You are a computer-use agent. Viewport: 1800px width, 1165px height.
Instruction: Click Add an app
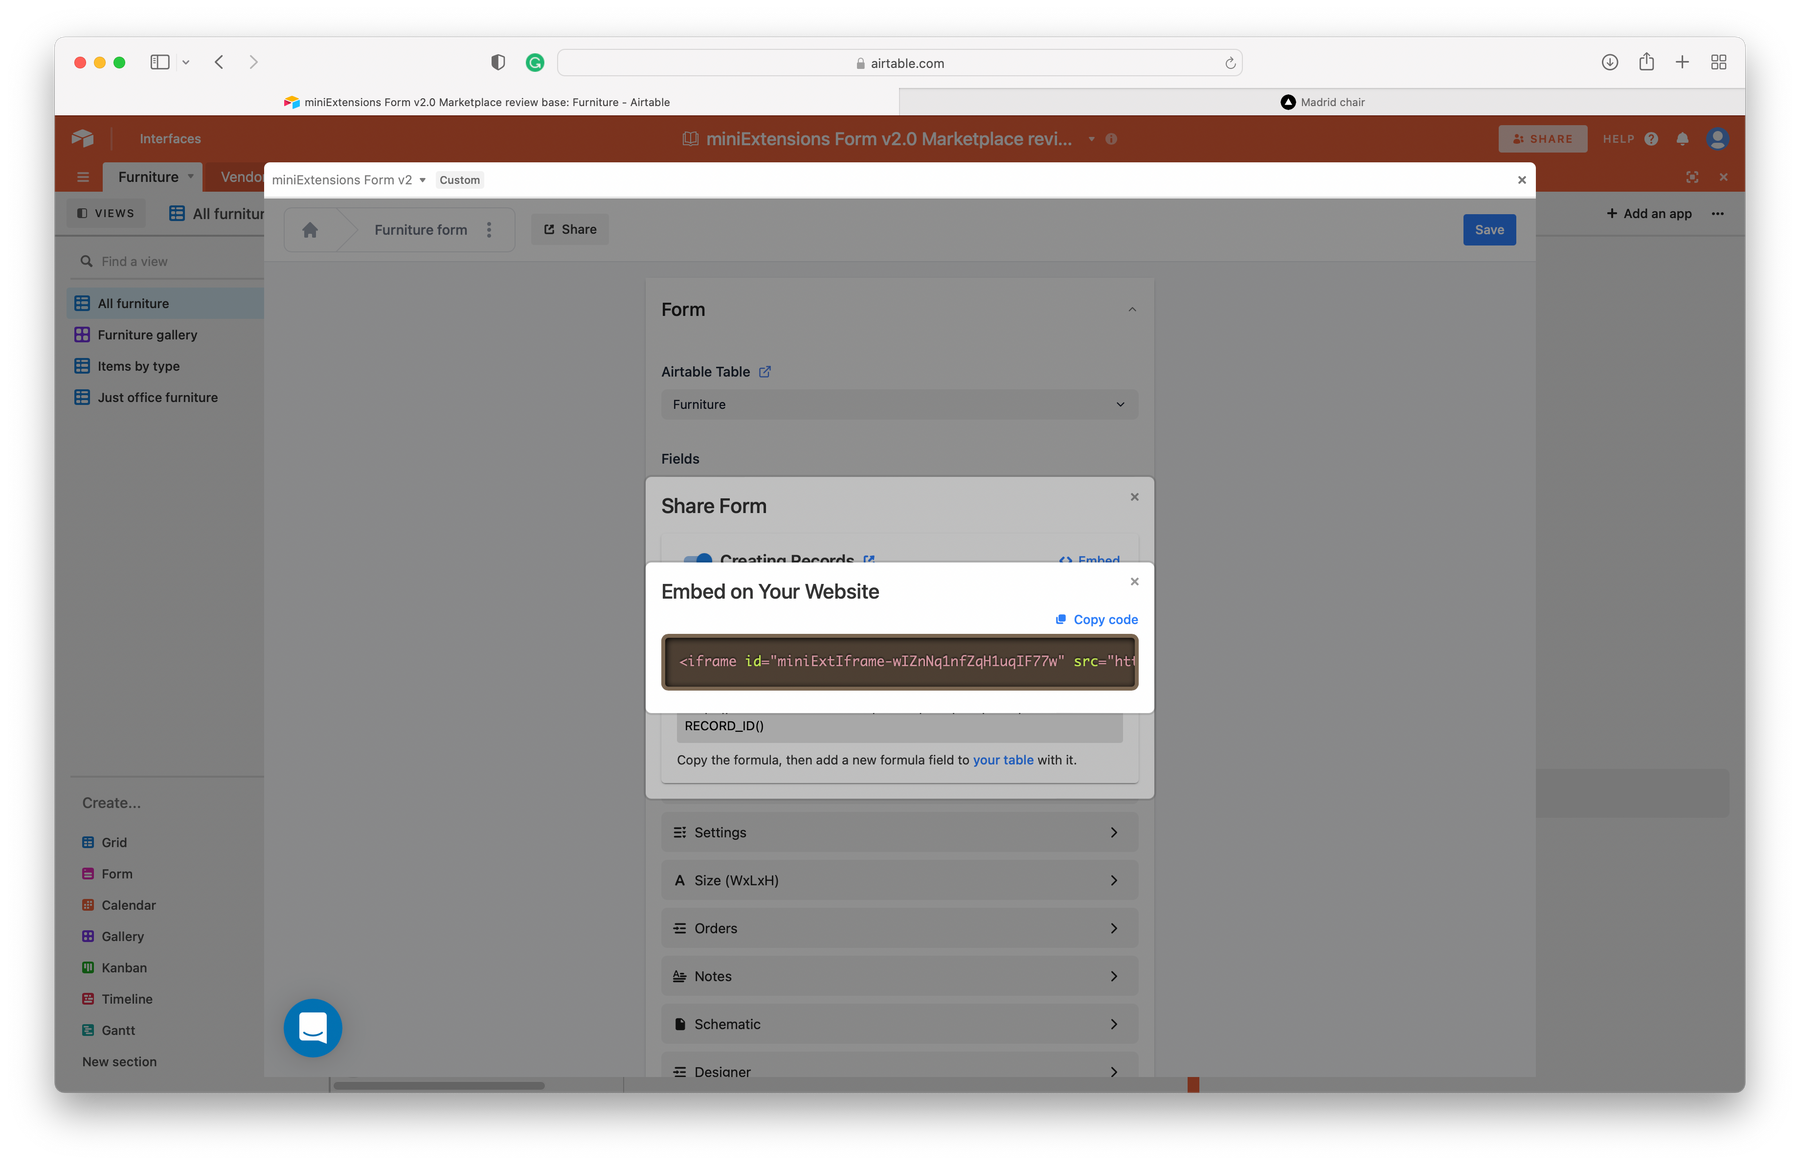(1649, 214)
